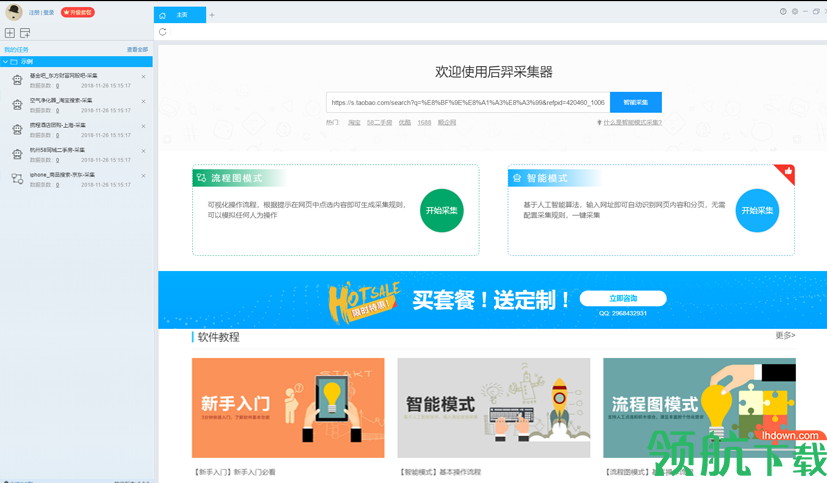Click the 注册 (register) link
Viewport: 827px width, 483px height.
click(x=34, y=12)
